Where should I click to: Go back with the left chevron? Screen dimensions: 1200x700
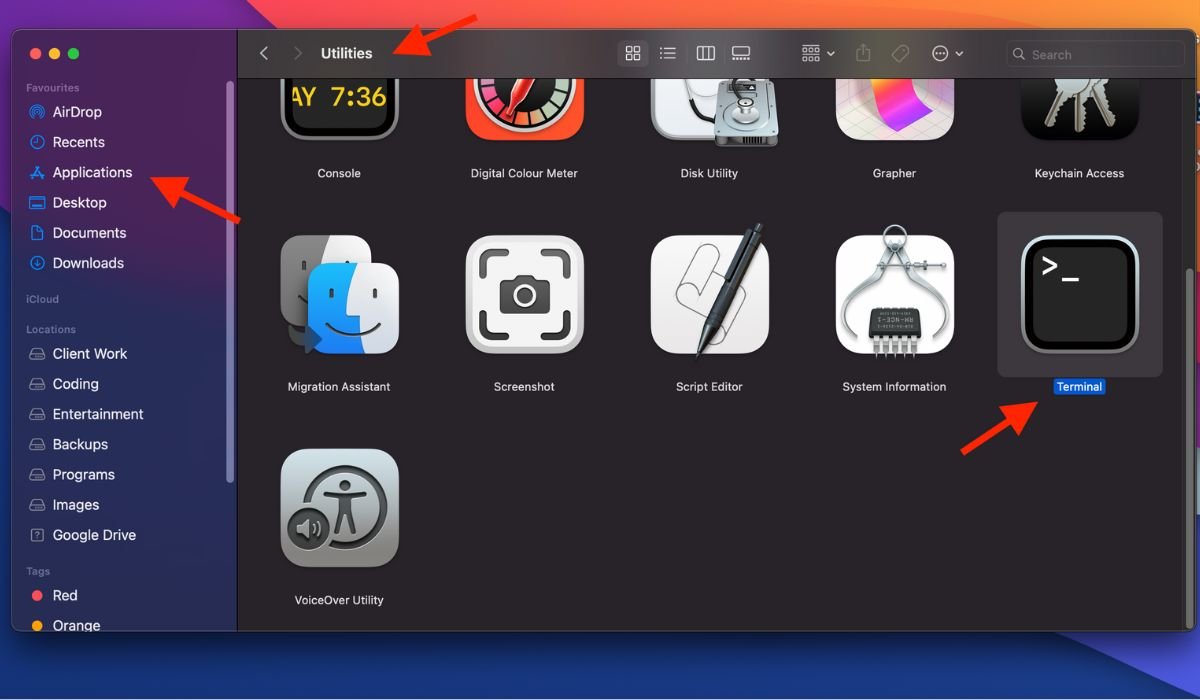point(264,53)
